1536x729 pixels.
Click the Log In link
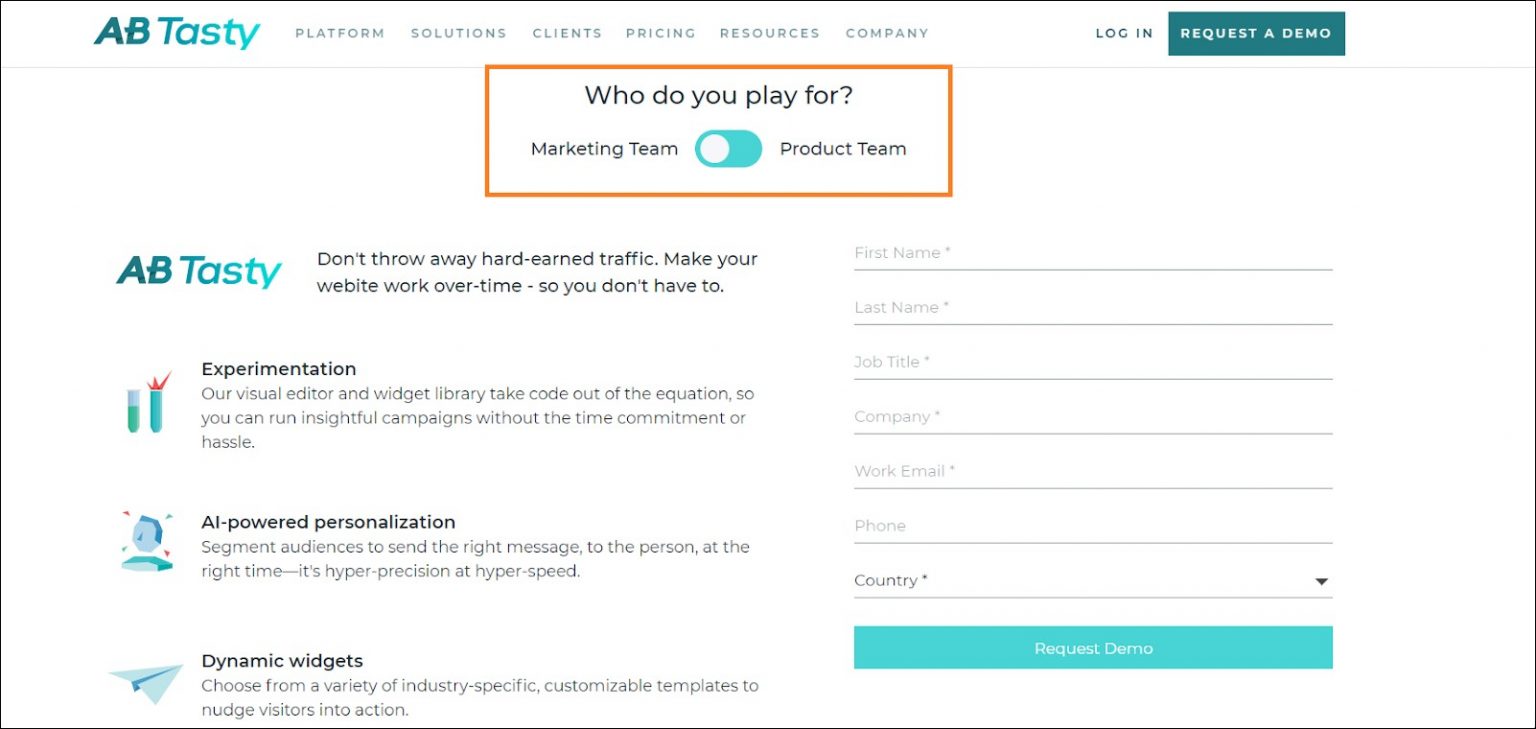click(x=1124, y=33)
